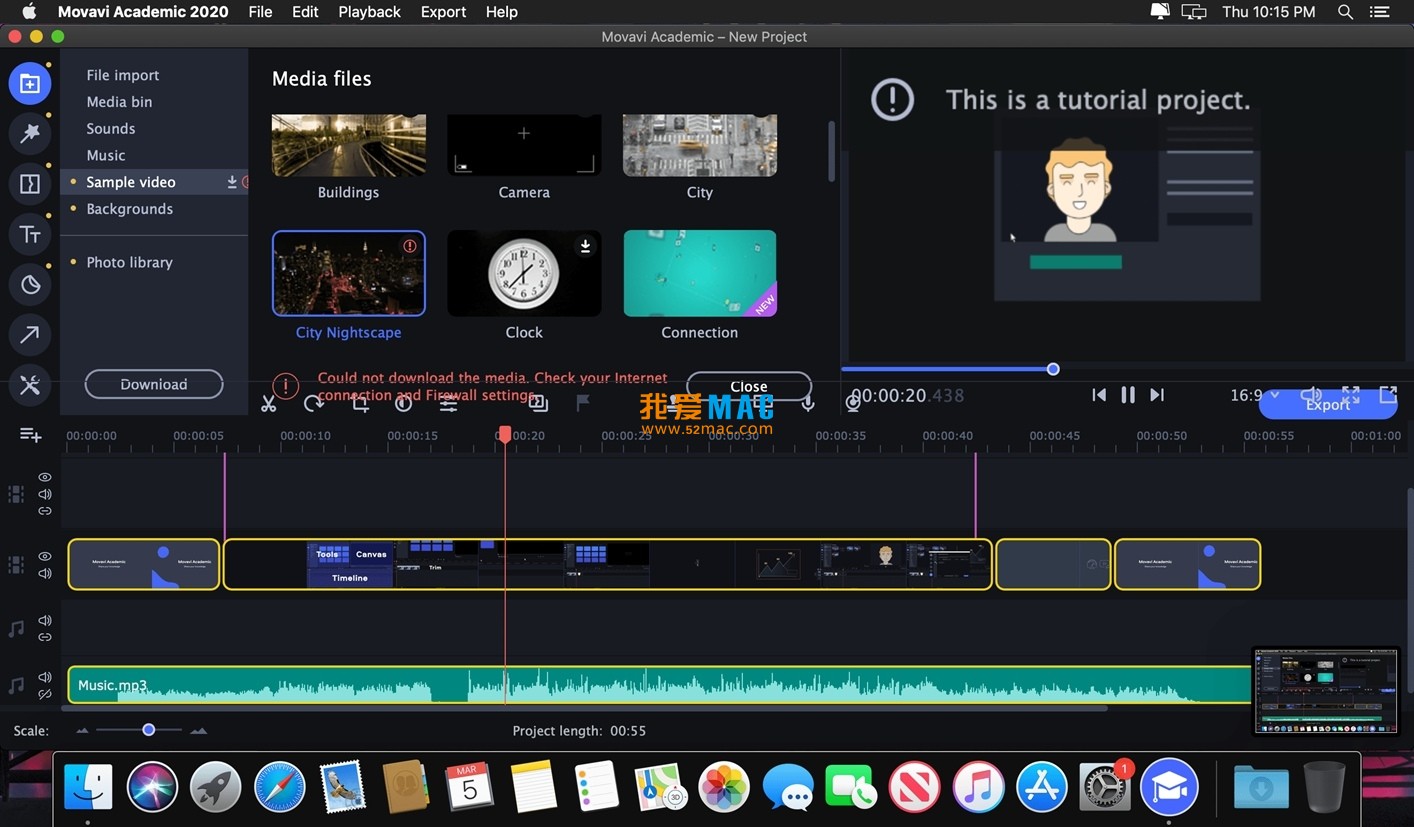Click the preview volume speaker icon
Screen dimensions: 1414x827
click(x=1311, y=394)
